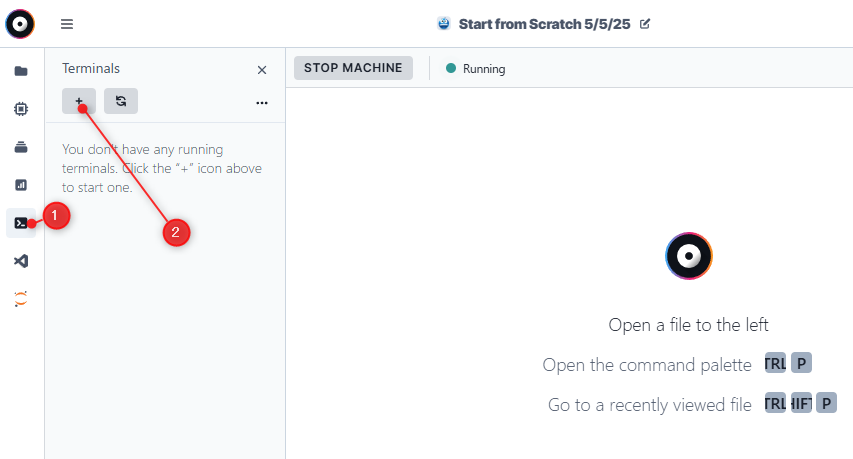Click the notebook title Start from Scratch 5/5/25
Viewport: 853px width, 459px height.
click(544, 24)
